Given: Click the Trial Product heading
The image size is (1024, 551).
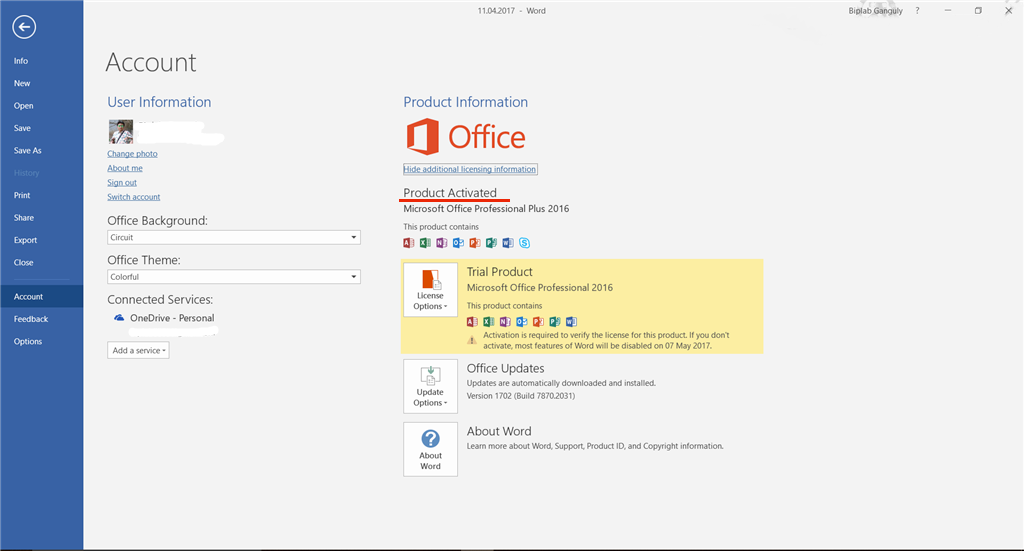Looking at the screenshot, I should pyautogui.click(x=500, y=272).
